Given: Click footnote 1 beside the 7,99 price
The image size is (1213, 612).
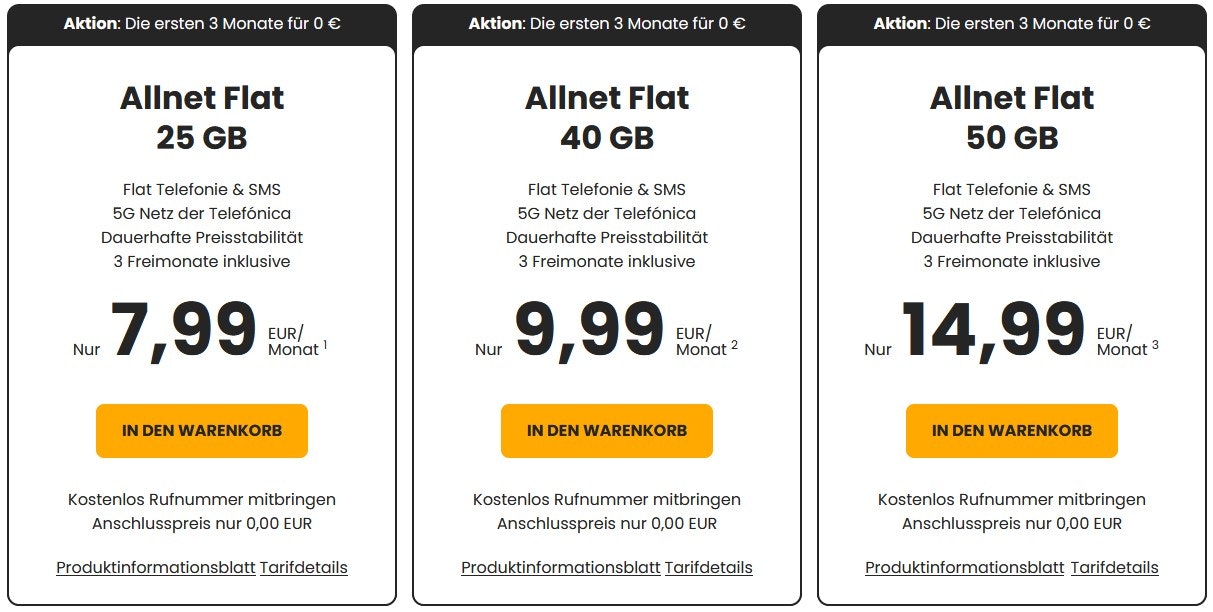Looking at the screenshot, I should tap(325, 345).
